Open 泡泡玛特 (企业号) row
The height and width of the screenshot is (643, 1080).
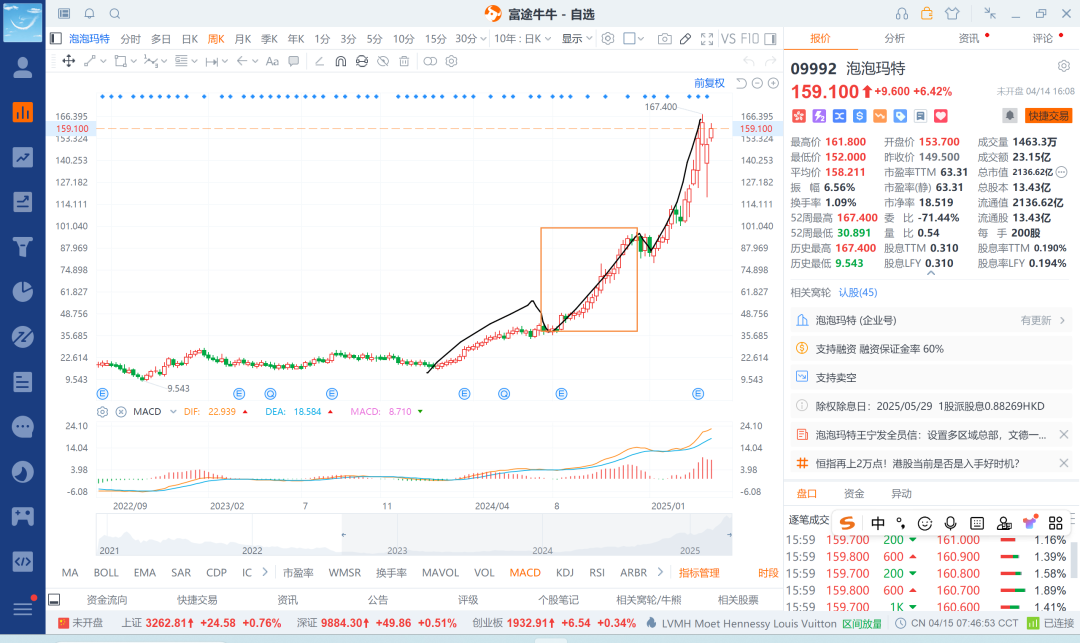(931, 320)
